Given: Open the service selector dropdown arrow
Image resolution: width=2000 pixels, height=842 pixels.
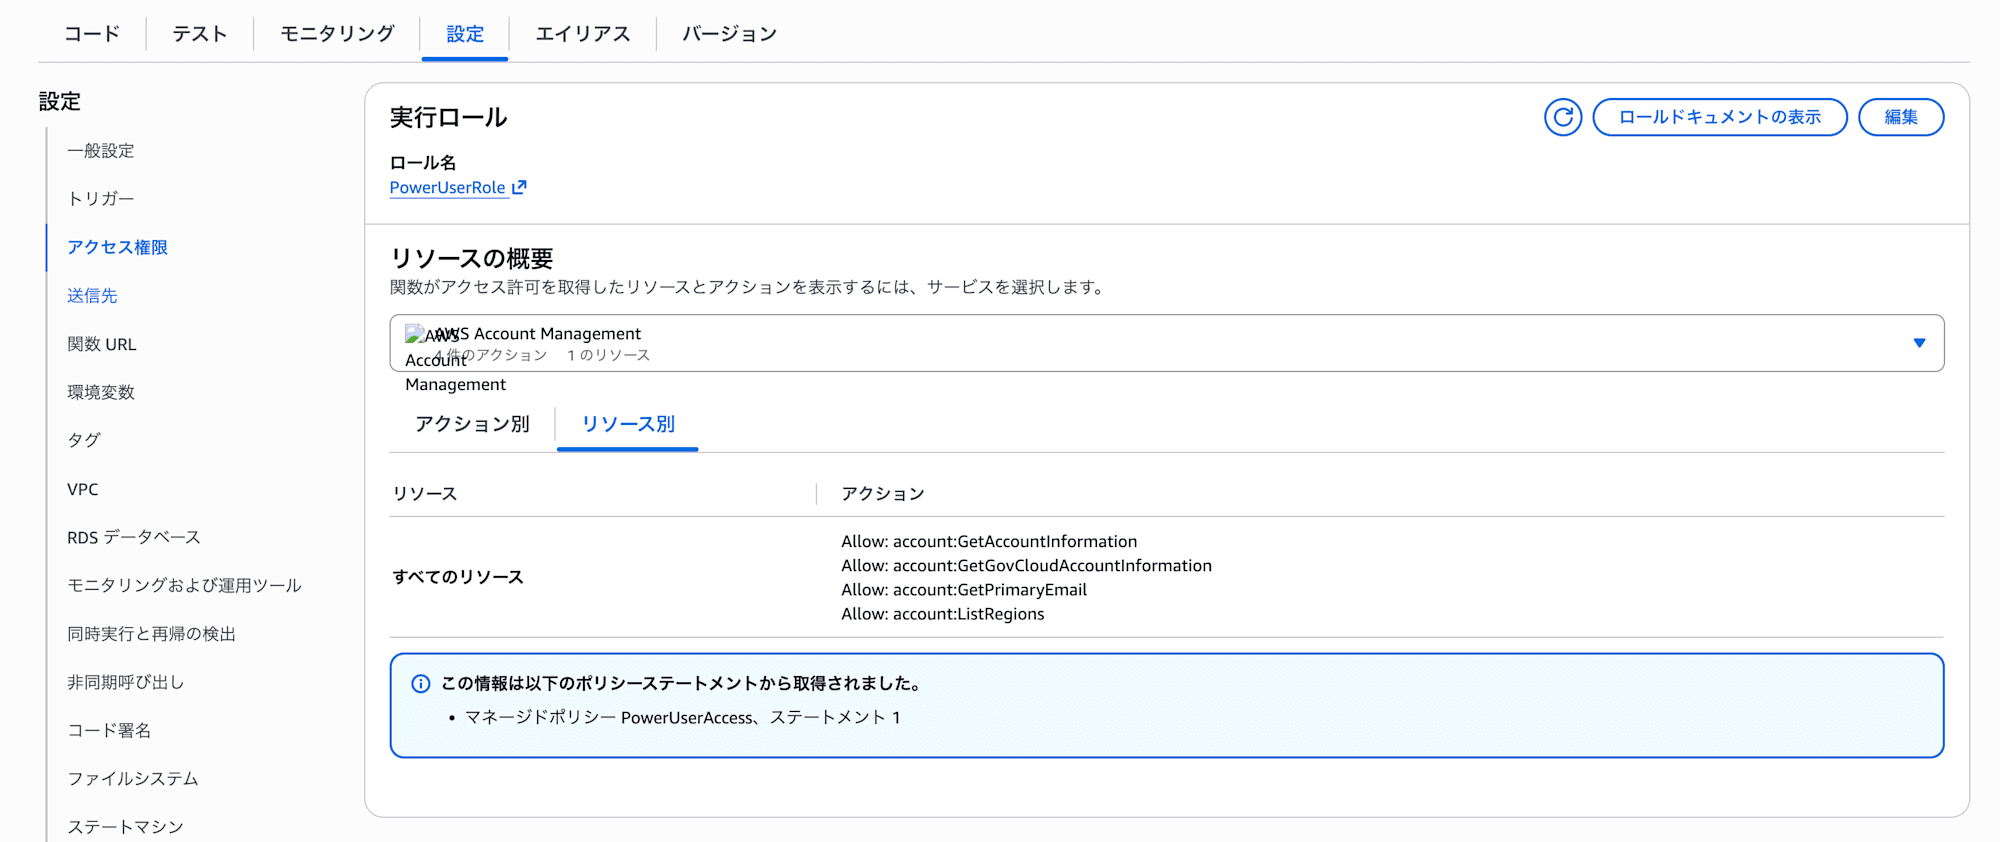Looking at the screenshot, I should click(1919, 343).
